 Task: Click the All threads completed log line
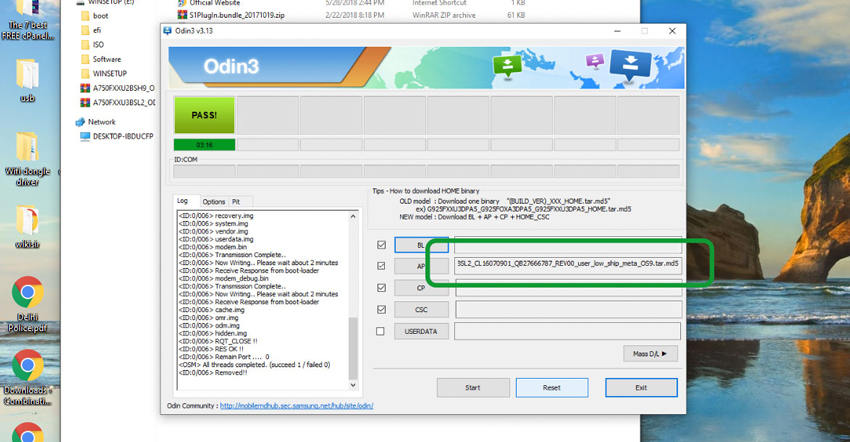(x=254, y=365)
